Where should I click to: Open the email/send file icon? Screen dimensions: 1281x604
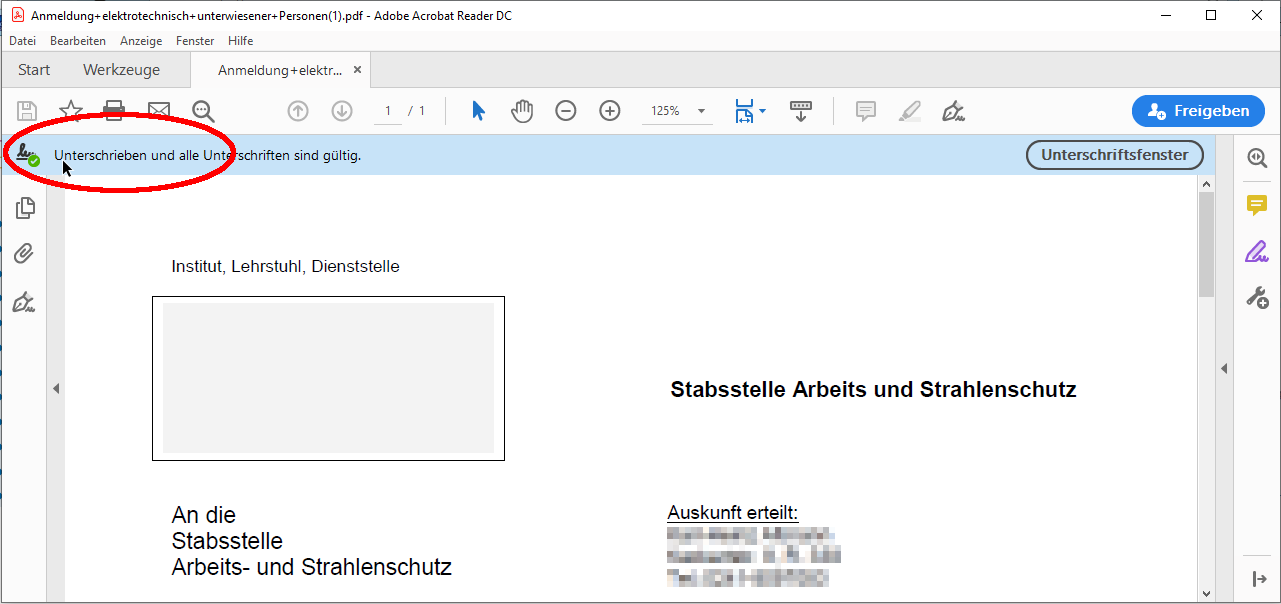point(158,110)
